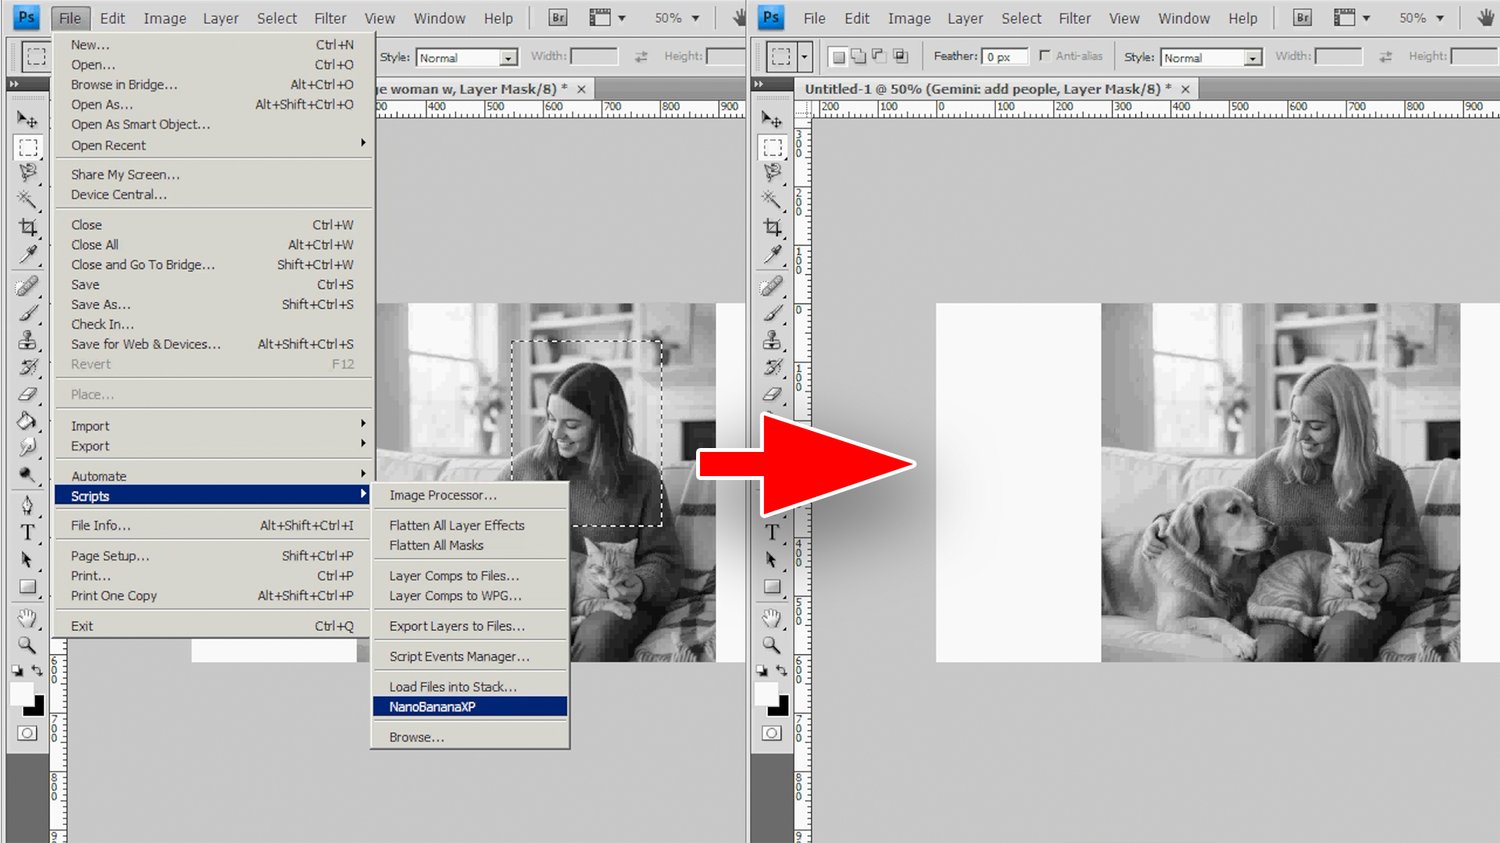
Task: Pick the Lasso tool in the right window's toolbox
Action: (x=772, y=173)
